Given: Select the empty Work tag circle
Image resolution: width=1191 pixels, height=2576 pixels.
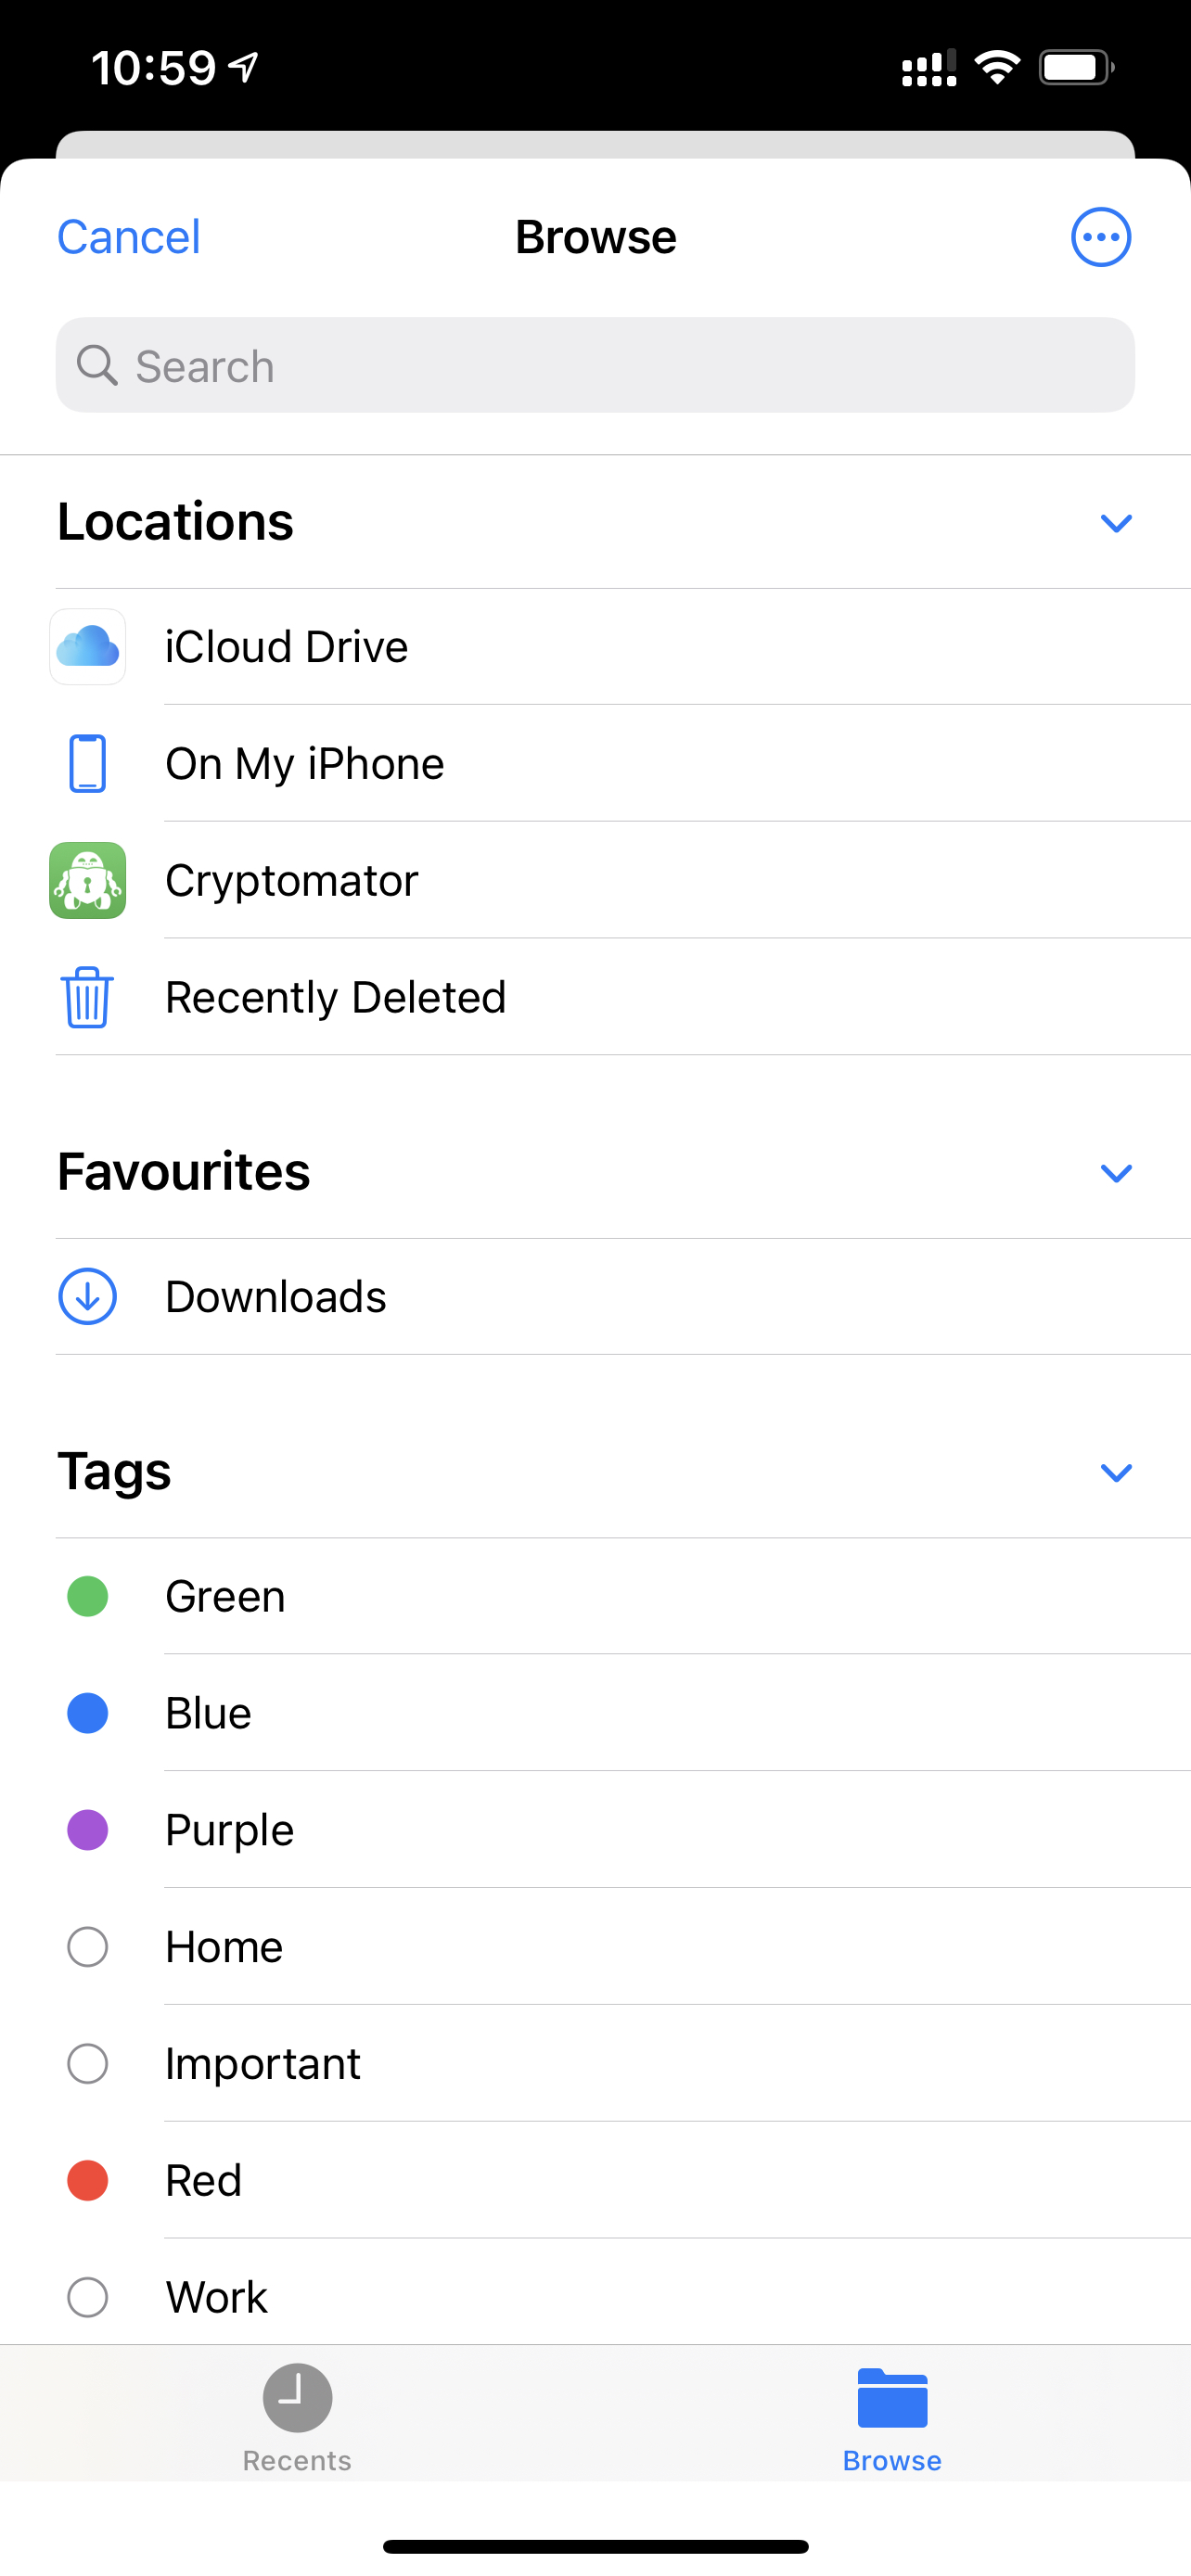Looking at the screenshot, I should [x=88, y=2297].
